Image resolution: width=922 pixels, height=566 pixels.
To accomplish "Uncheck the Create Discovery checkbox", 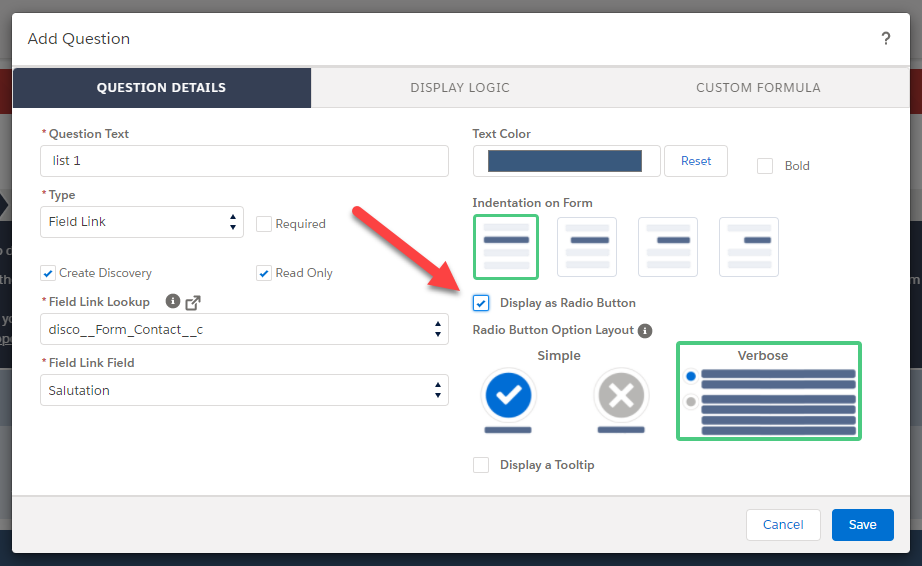I will click(48, 273).
